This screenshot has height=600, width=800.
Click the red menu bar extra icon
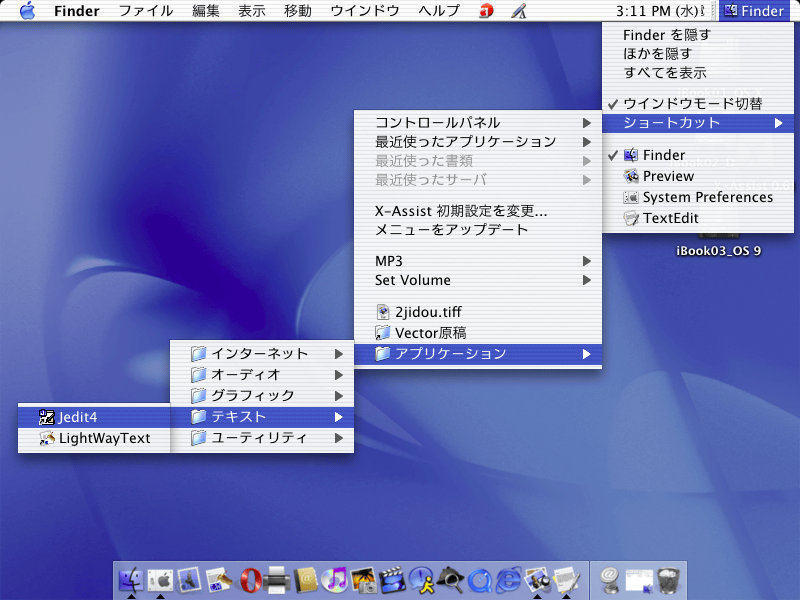[486, 11]
